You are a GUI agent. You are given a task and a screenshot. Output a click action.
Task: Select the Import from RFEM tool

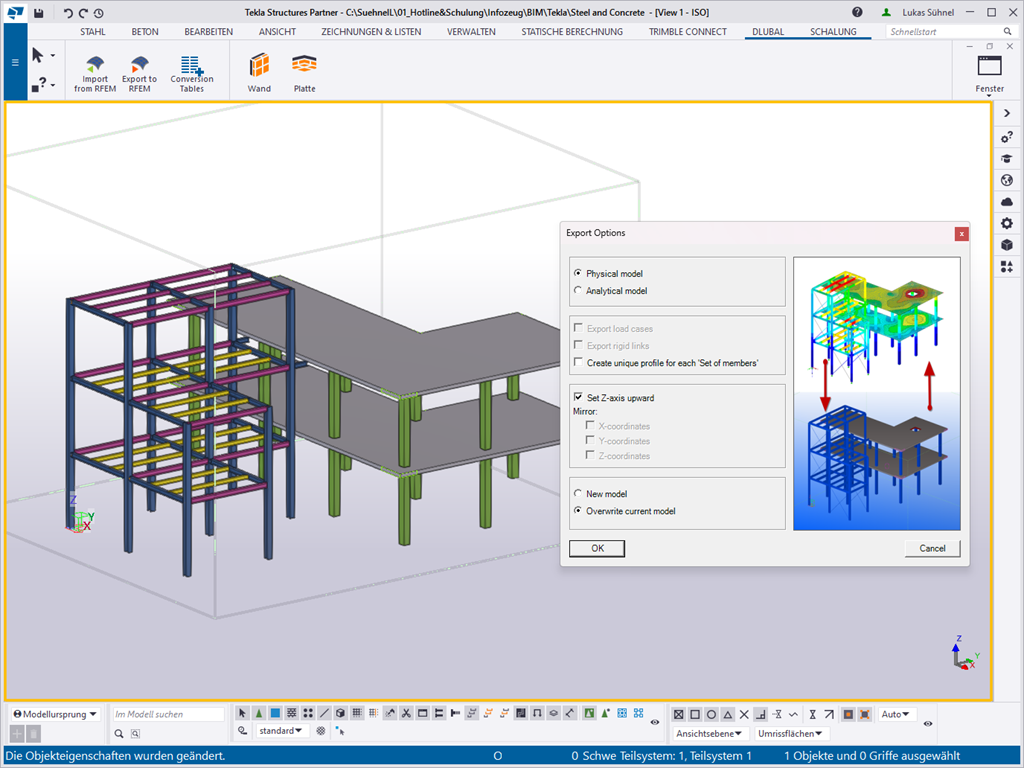tap(94, 70)
